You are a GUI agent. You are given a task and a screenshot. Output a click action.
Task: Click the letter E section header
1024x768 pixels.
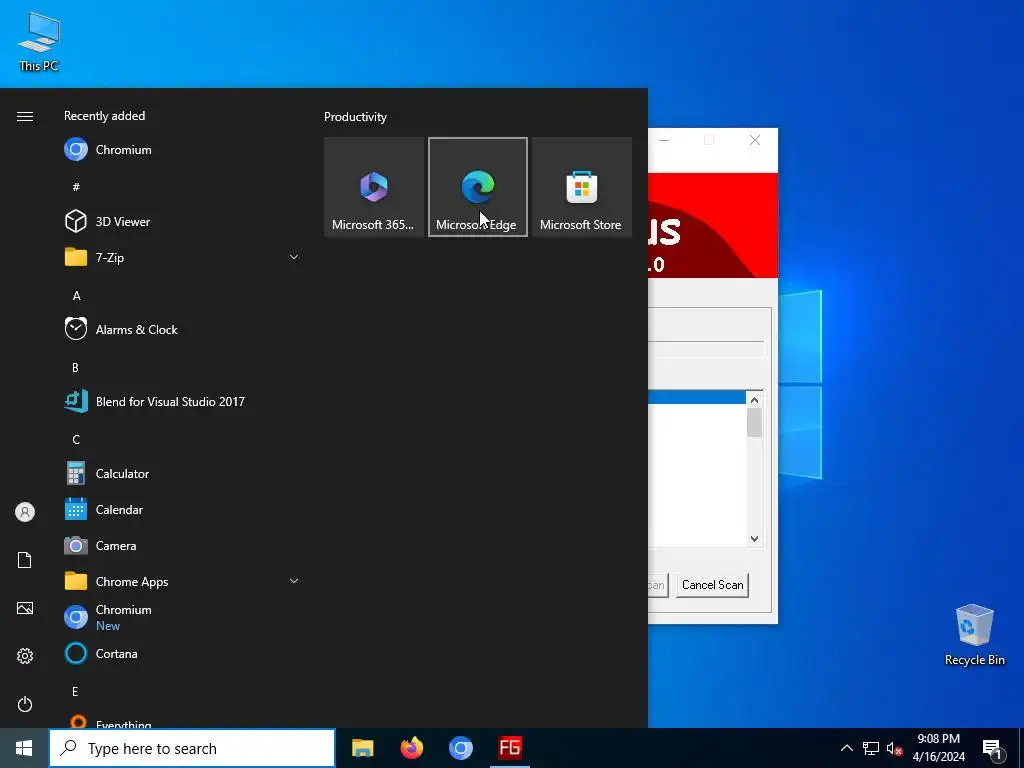click(x=75, y=692)
